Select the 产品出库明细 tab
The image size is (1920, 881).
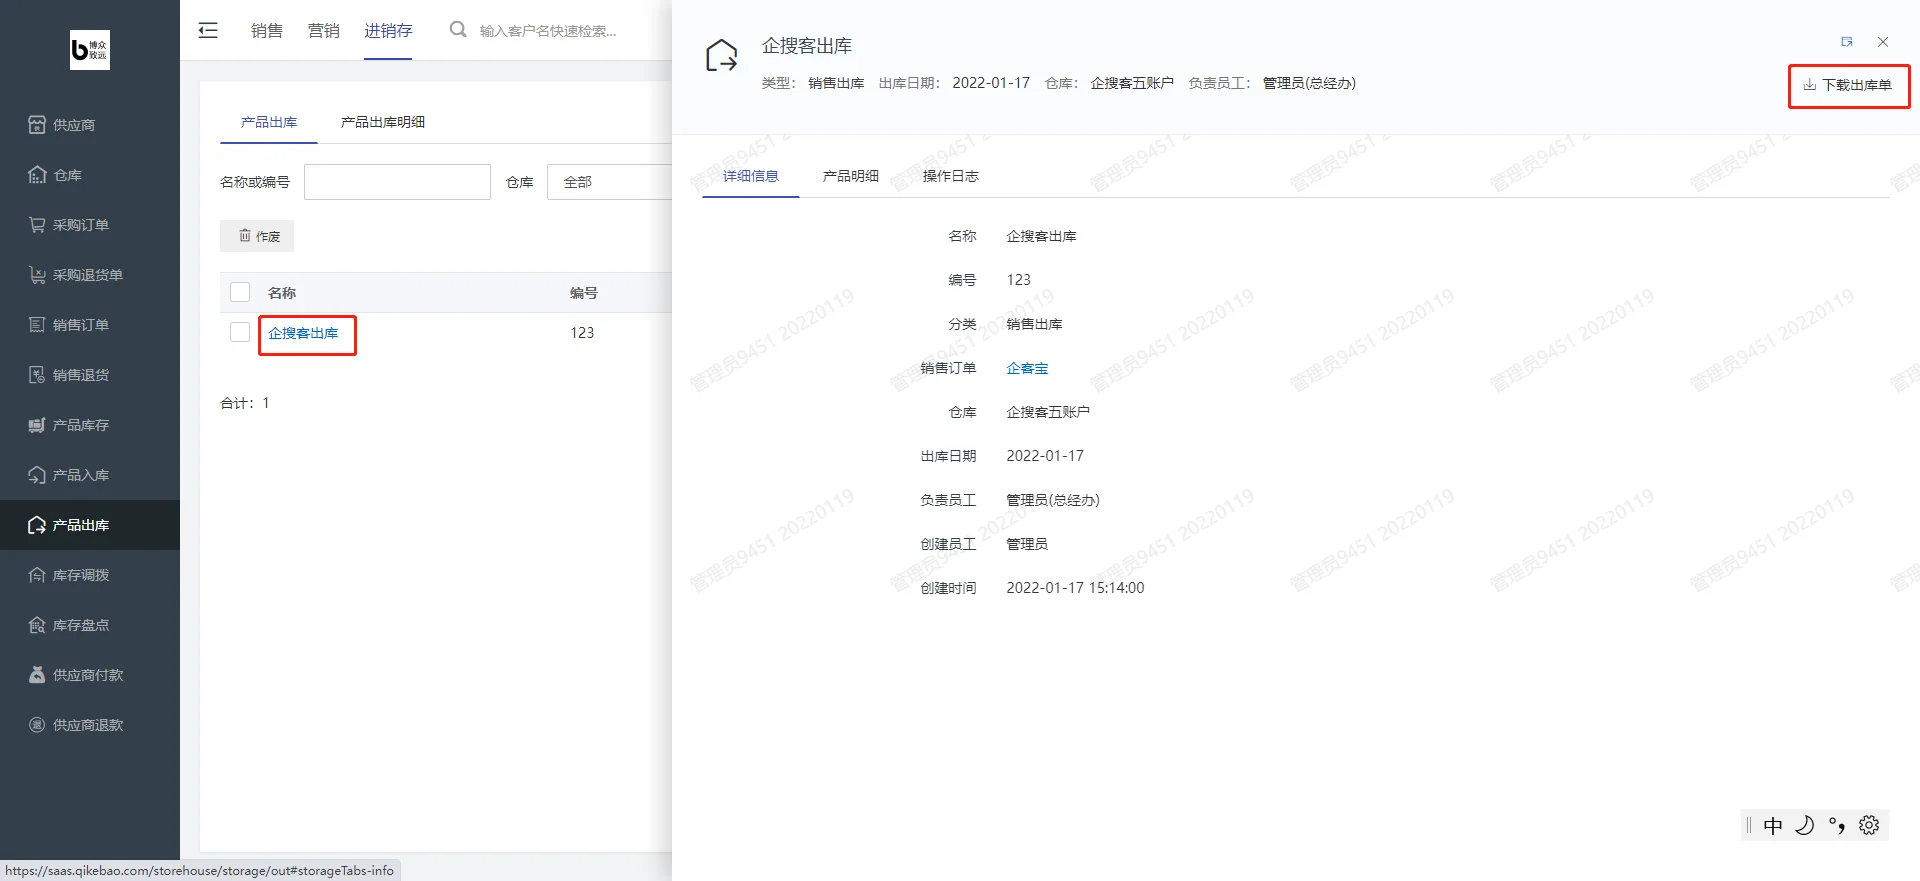[383, 122]
